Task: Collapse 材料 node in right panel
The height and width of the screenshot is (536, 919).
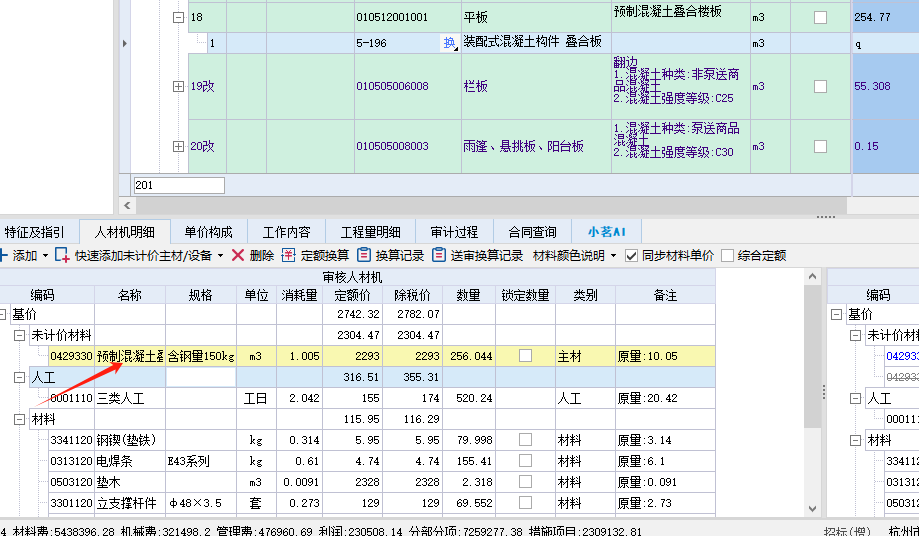Action: point(856,441)
